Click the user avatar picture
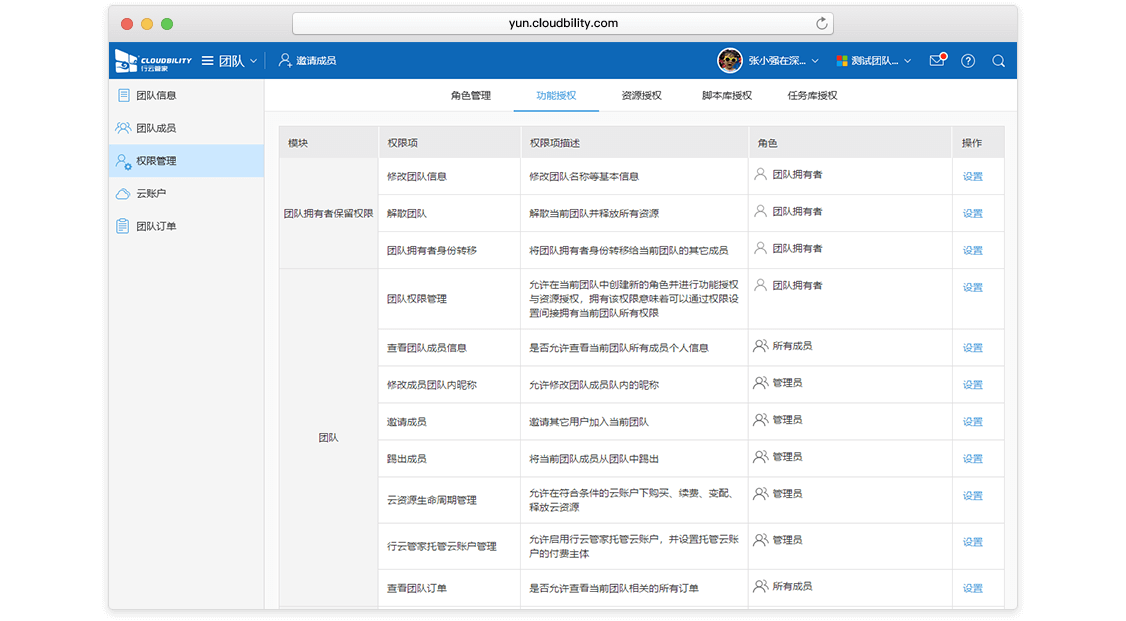This screenshot has width=1126, height=621. 729,61
